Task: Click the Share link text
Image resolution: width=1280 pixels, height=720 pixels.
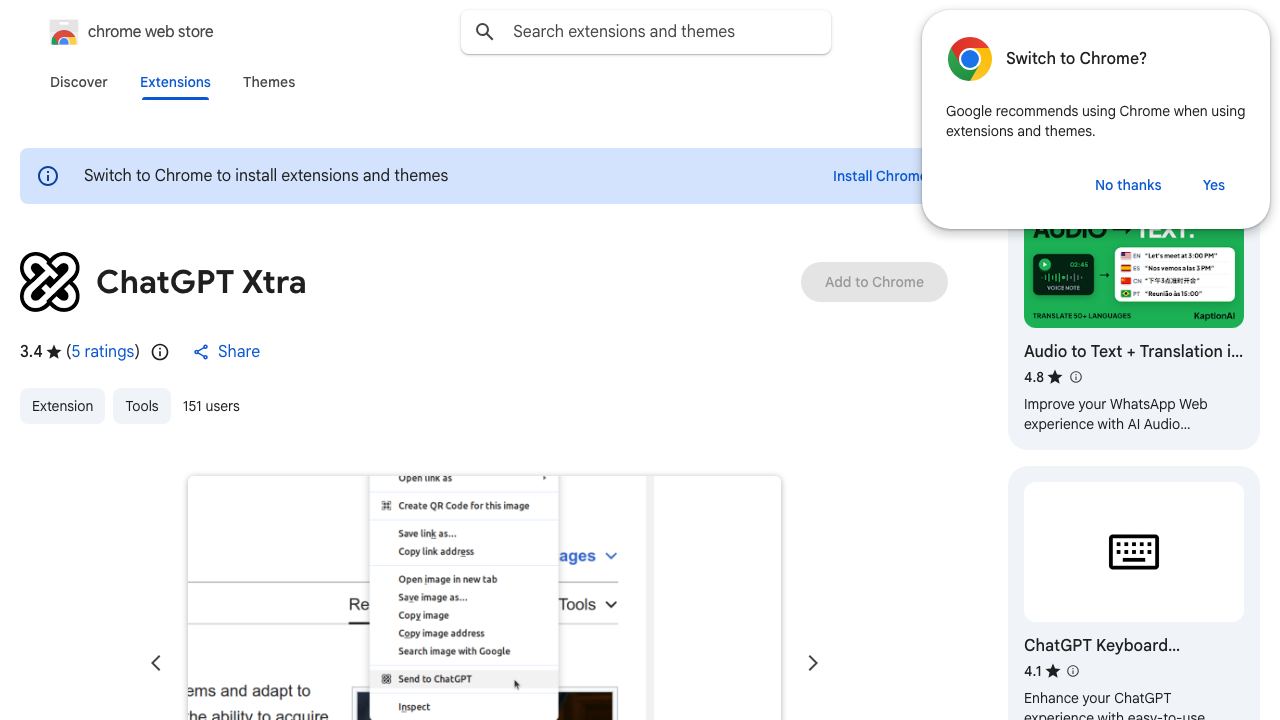Action: (x=239, y=352)
